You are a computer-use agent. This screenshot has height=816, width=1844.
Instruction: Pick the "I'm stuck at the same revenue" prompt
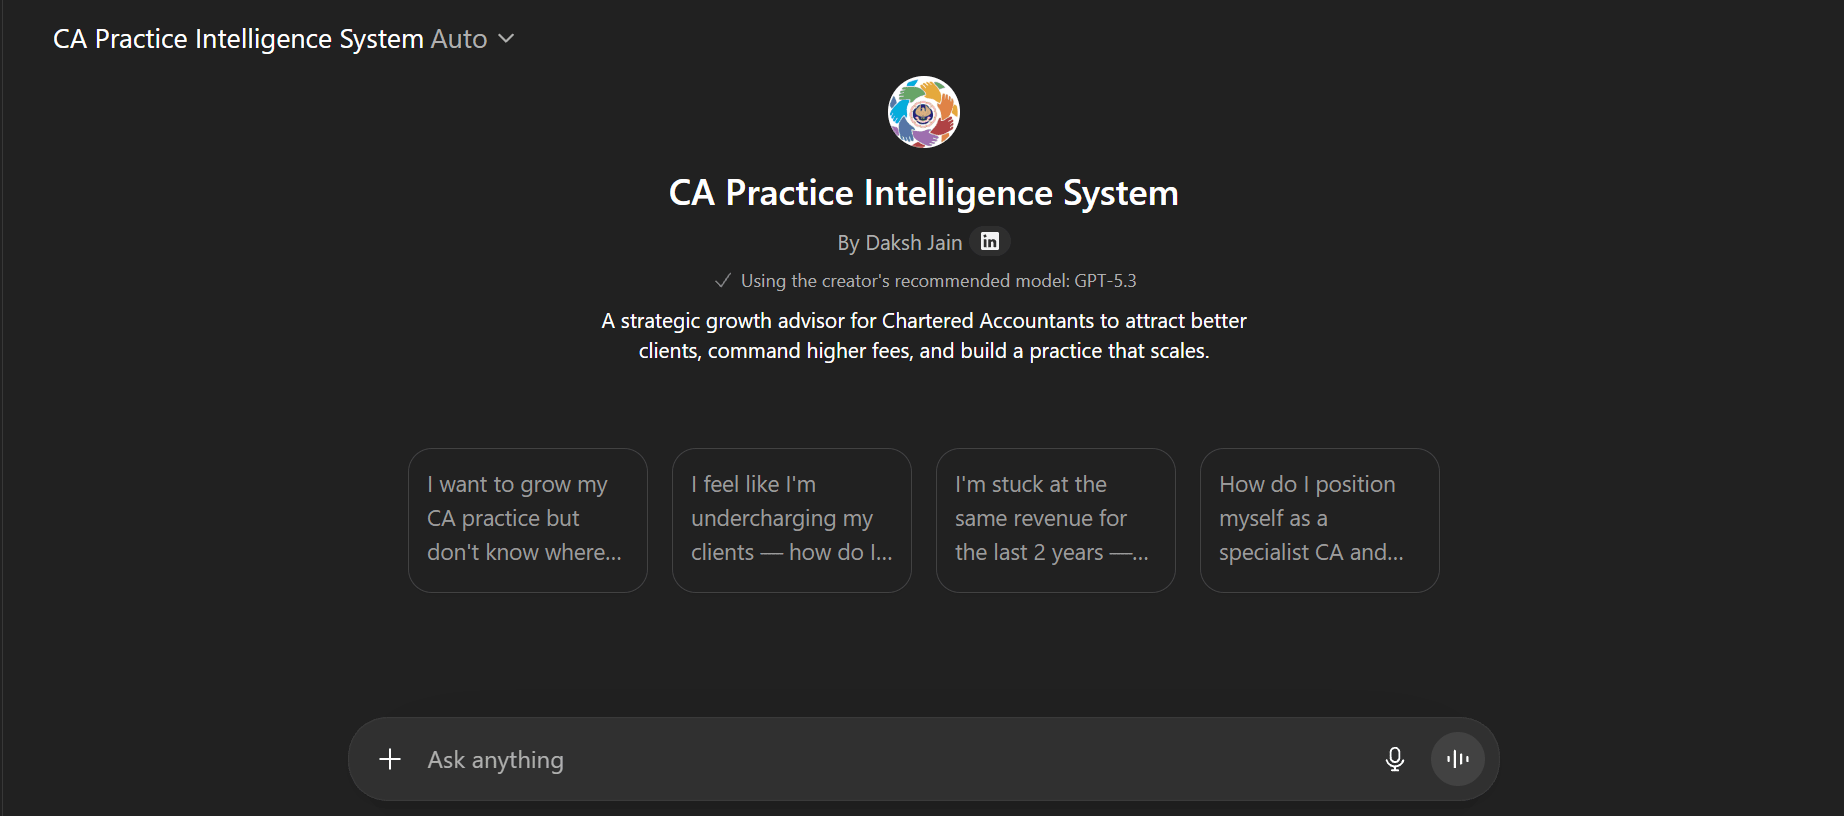(1056, 520)
